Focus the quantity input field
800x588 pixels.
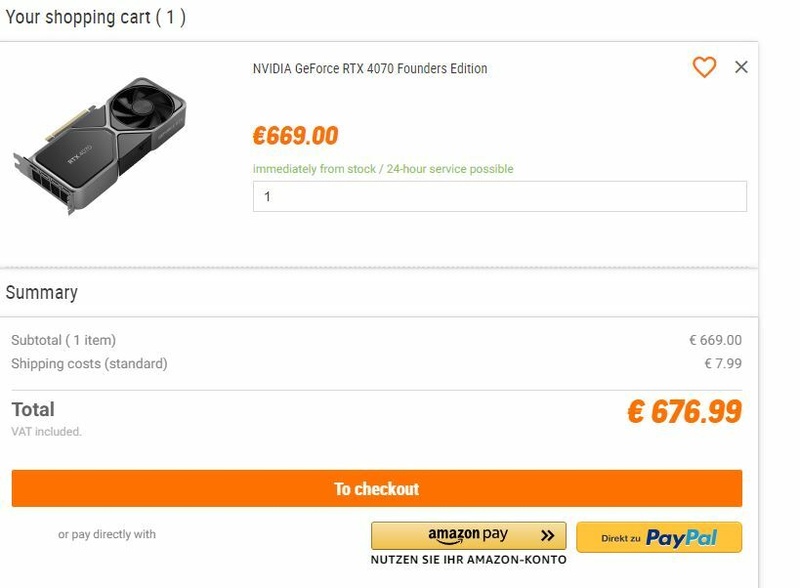point(499,197)
